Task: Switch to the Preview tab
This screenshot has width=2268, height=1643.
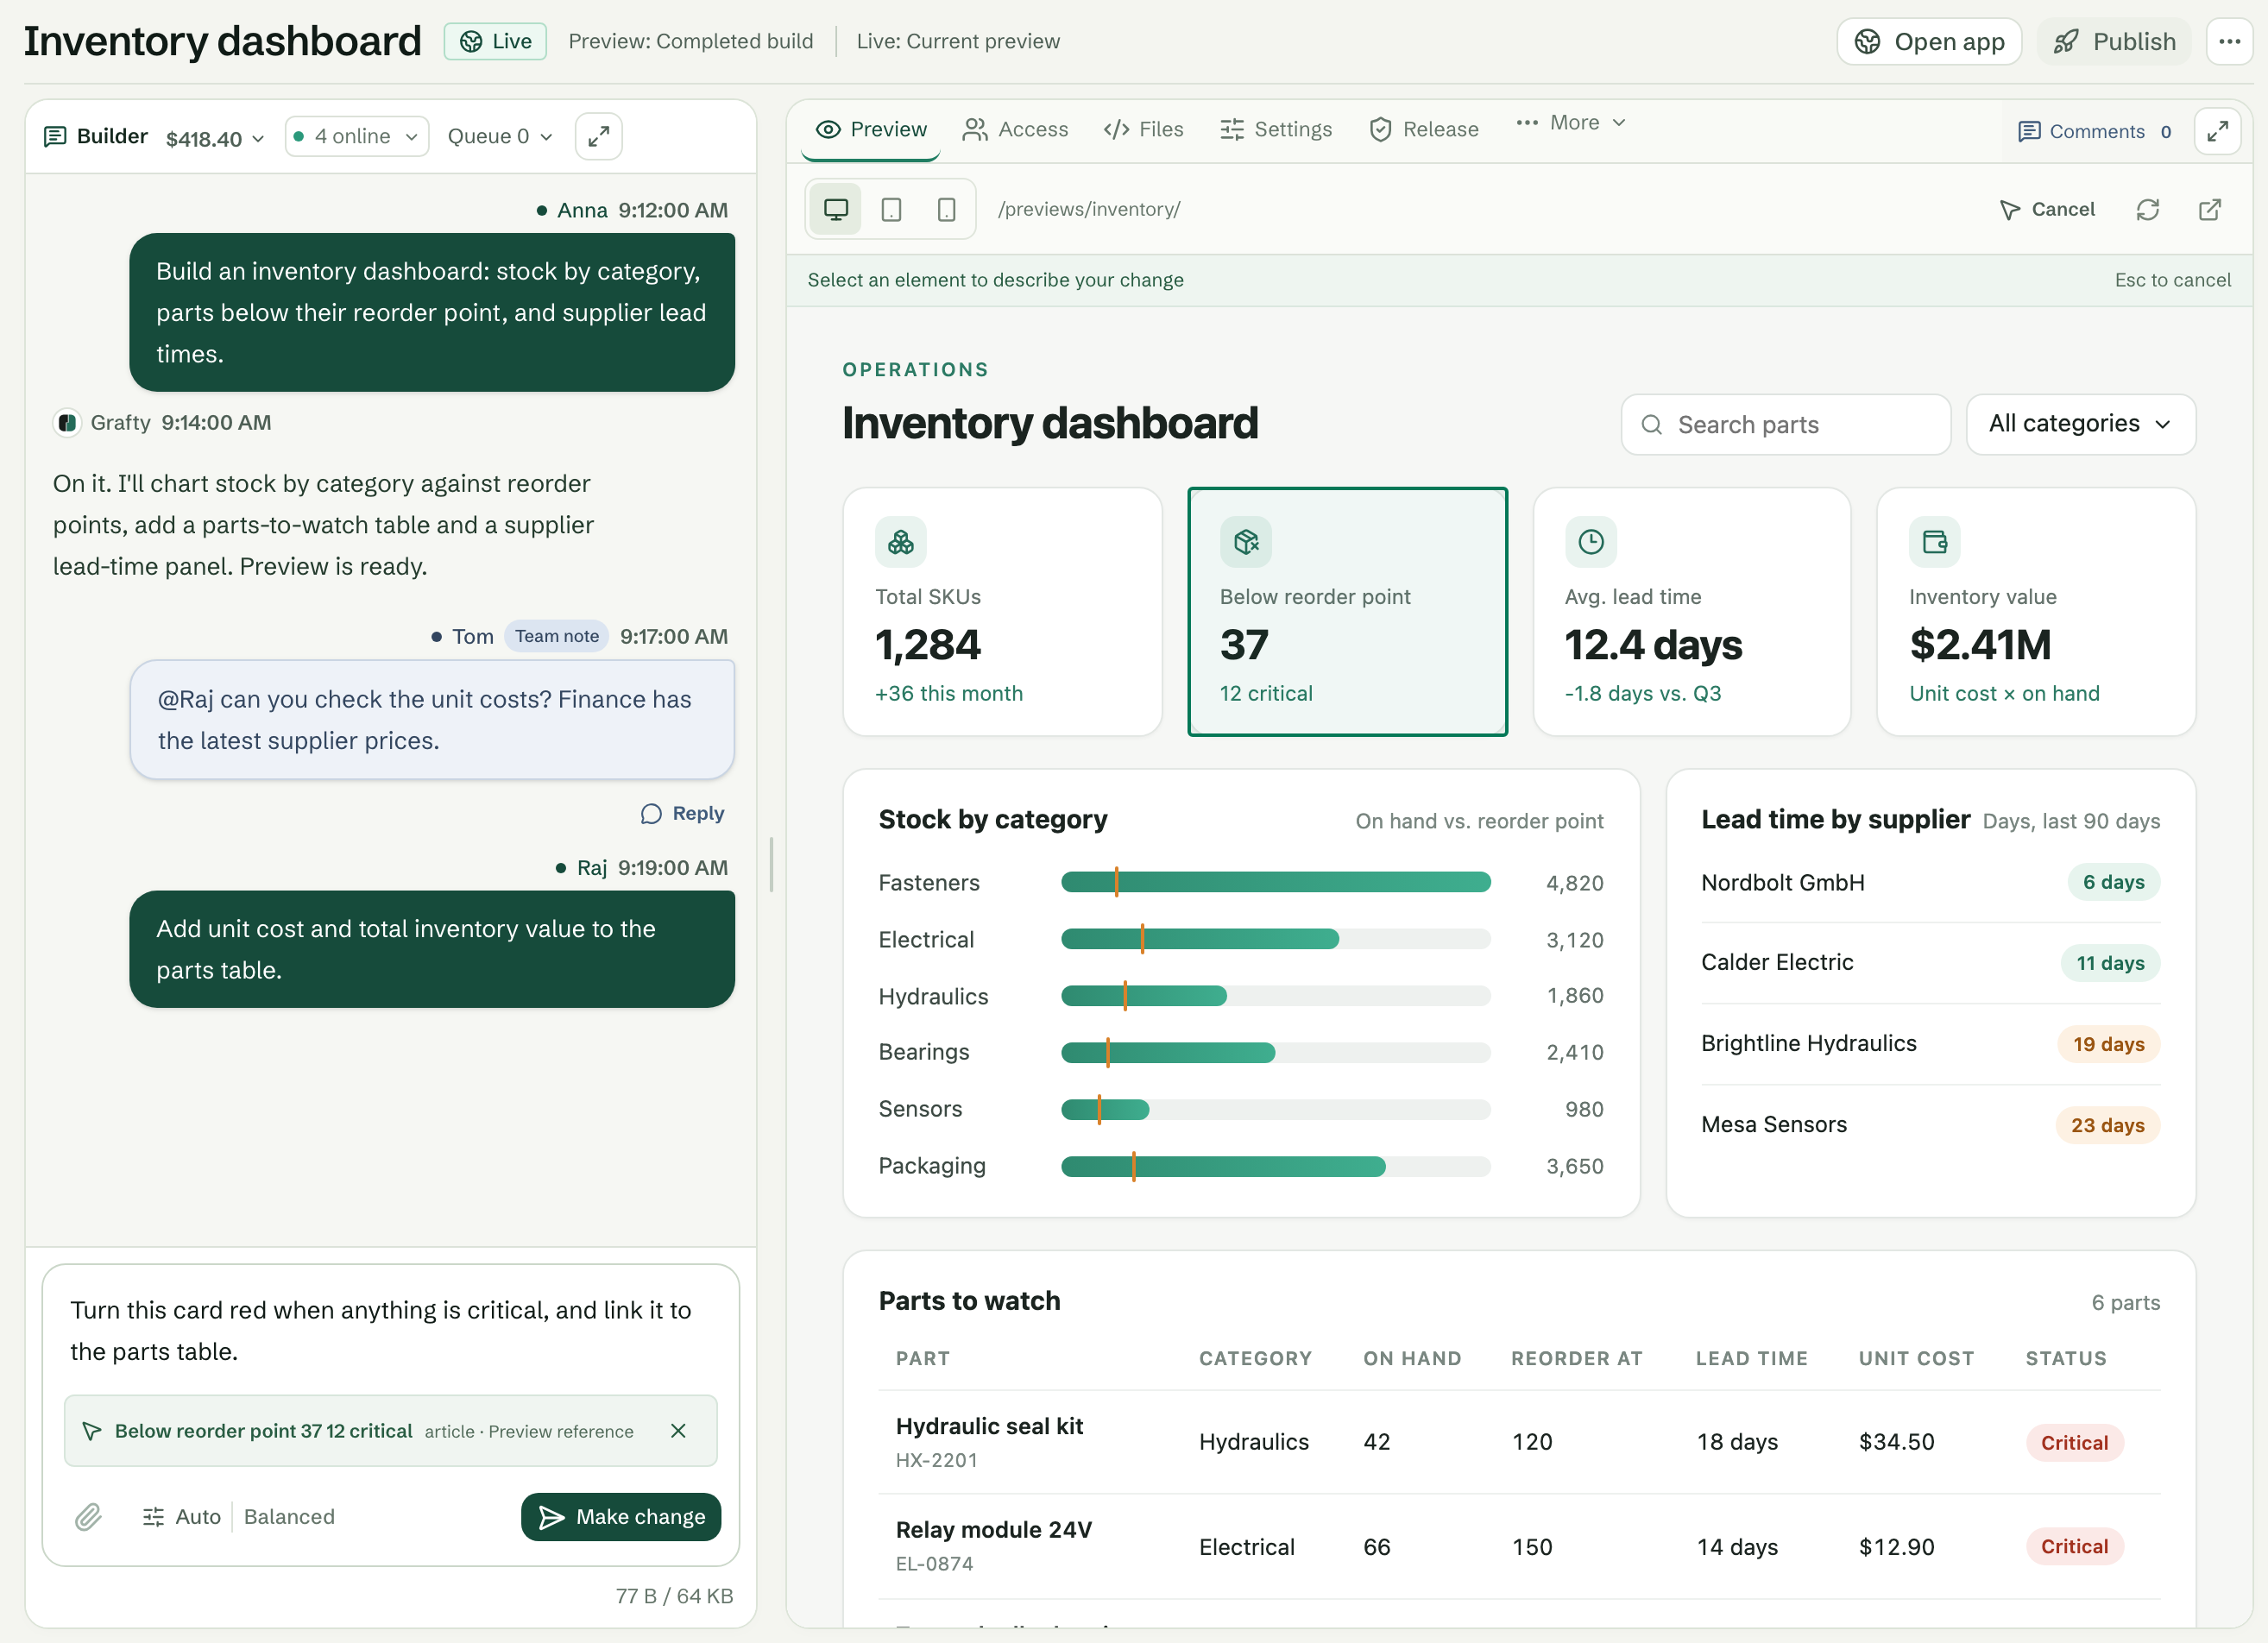Action: tap(870, 130)
